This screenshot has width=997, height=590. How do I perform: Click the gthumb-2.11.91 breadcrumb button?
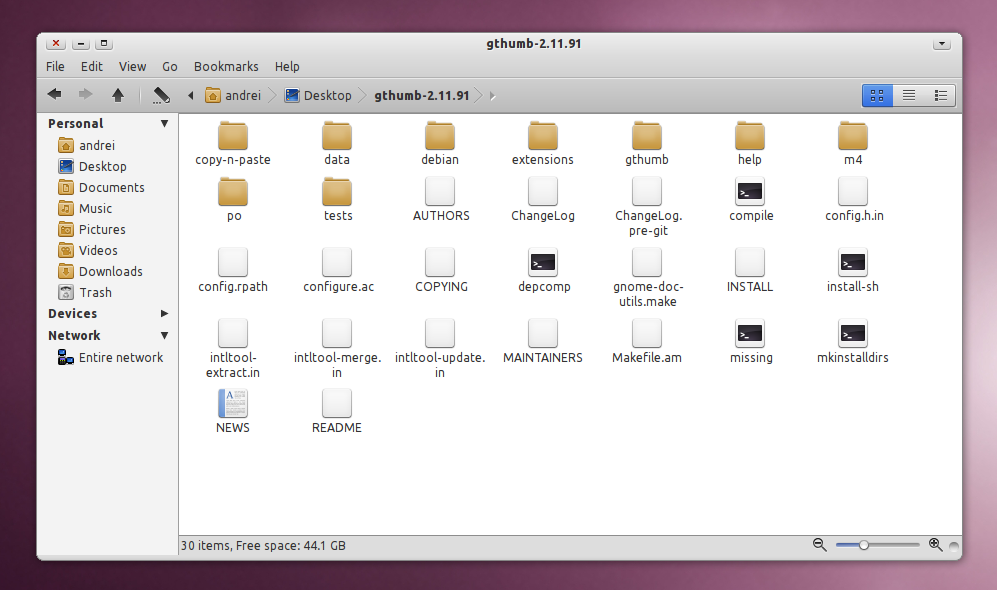tap(422, 95)
